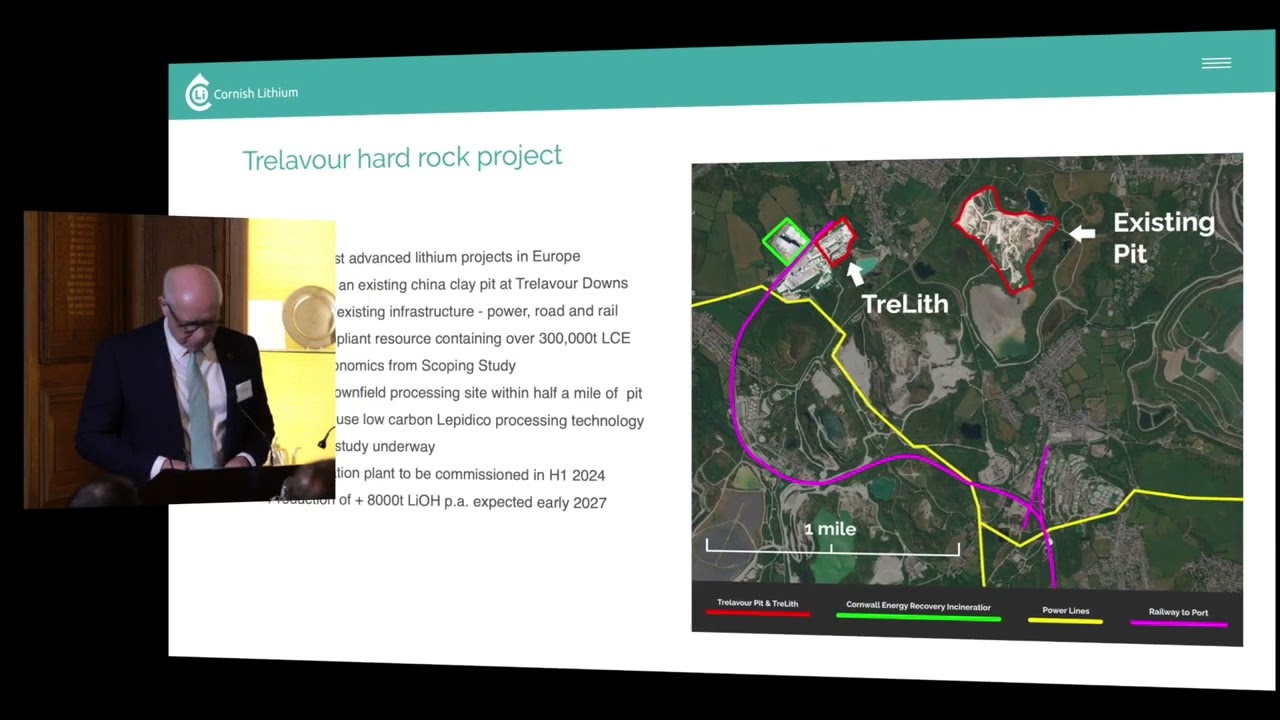Image resolution: width=1280 pixels, height=720 pixels.
Task: Click bullet 'study underway'
Action: (385, 447)
